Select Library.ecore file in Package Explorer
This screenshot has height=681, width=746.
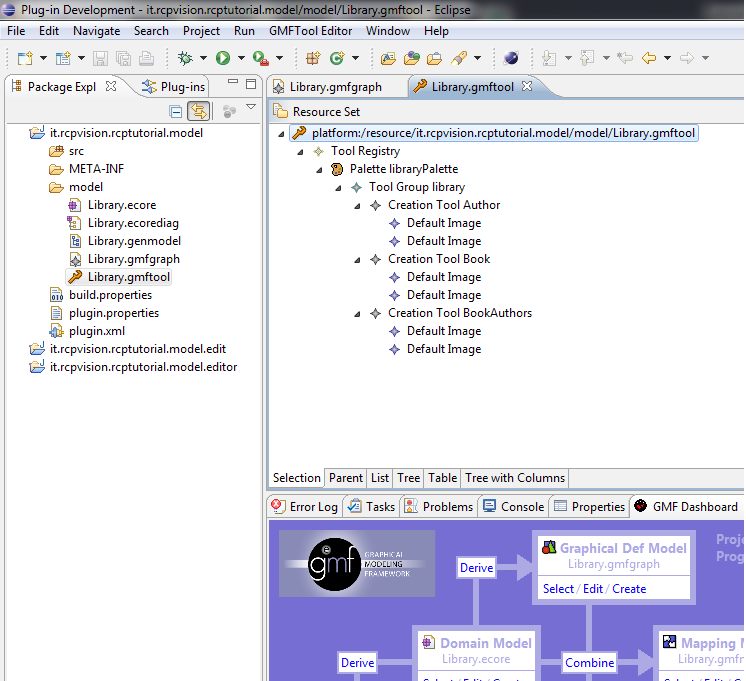[121, 205]
